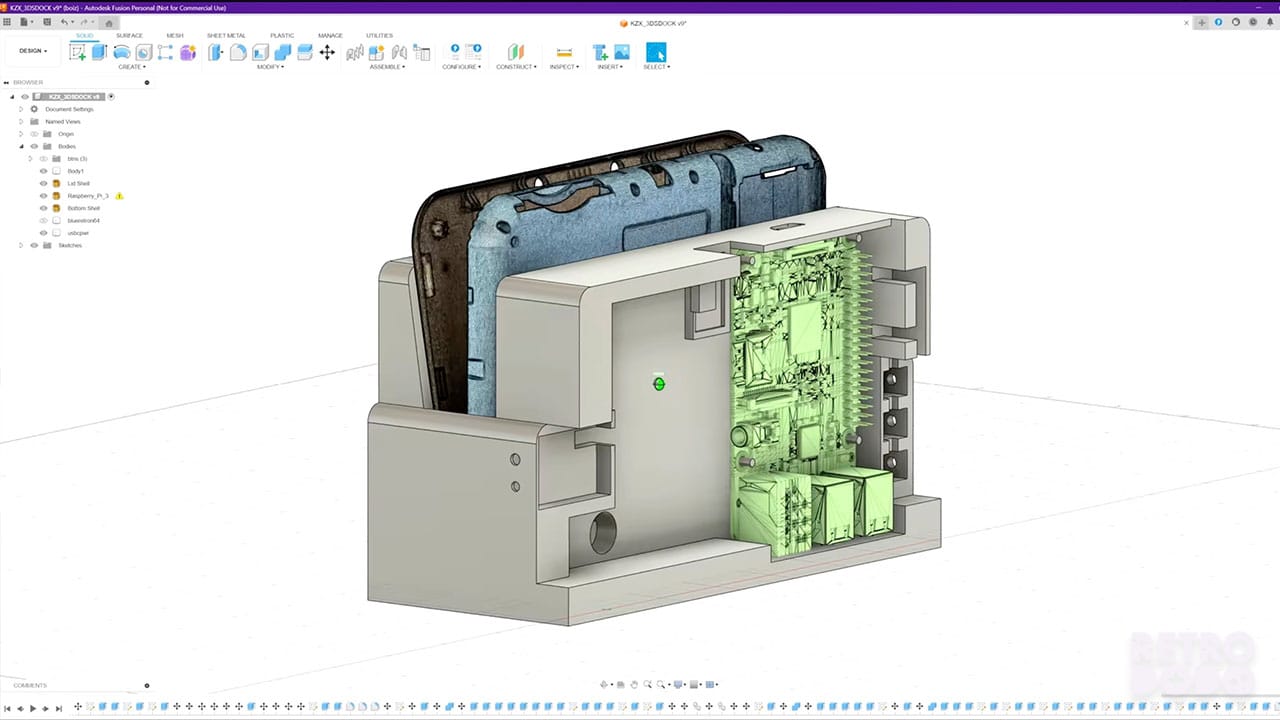Screen dimensions: 1280x720
Task: Show the usbcpwr body
Action: 42,232
